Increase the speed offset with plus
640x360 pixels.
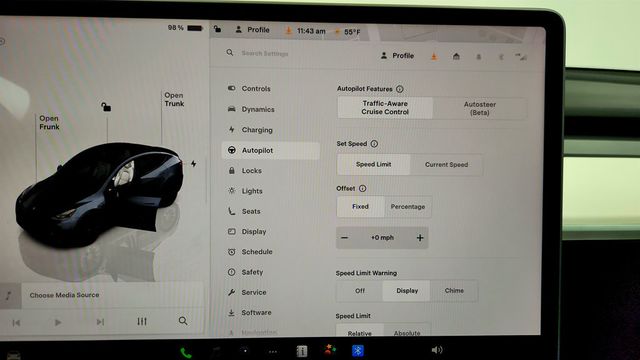pyautogui.click(x=420, y=238)
